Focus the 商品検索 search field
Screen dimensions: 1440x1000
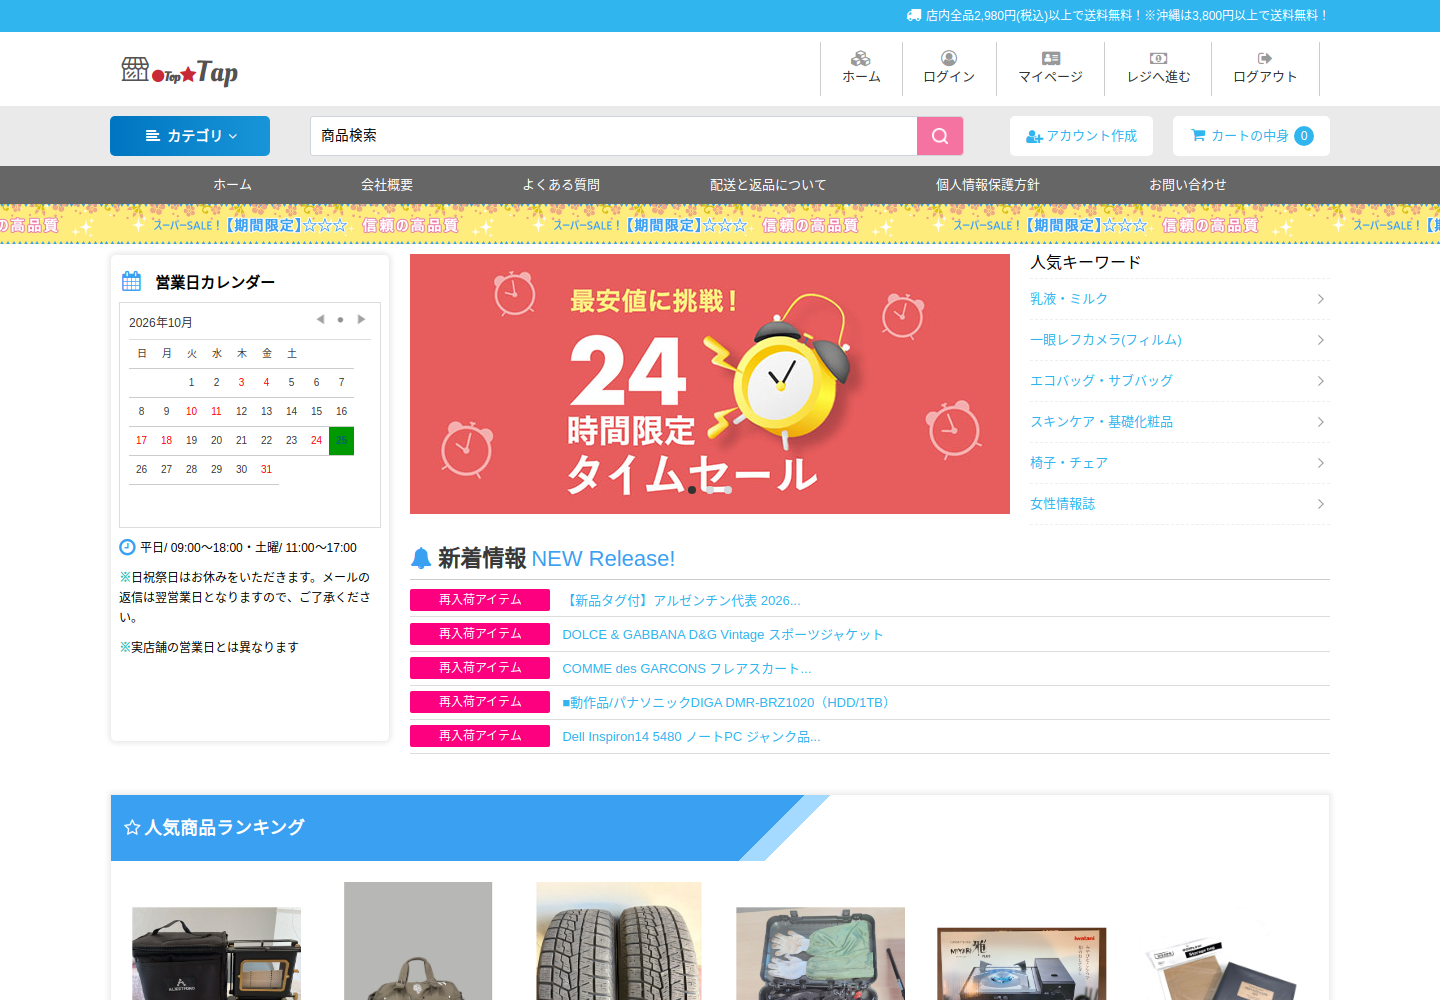pos(613,136)
